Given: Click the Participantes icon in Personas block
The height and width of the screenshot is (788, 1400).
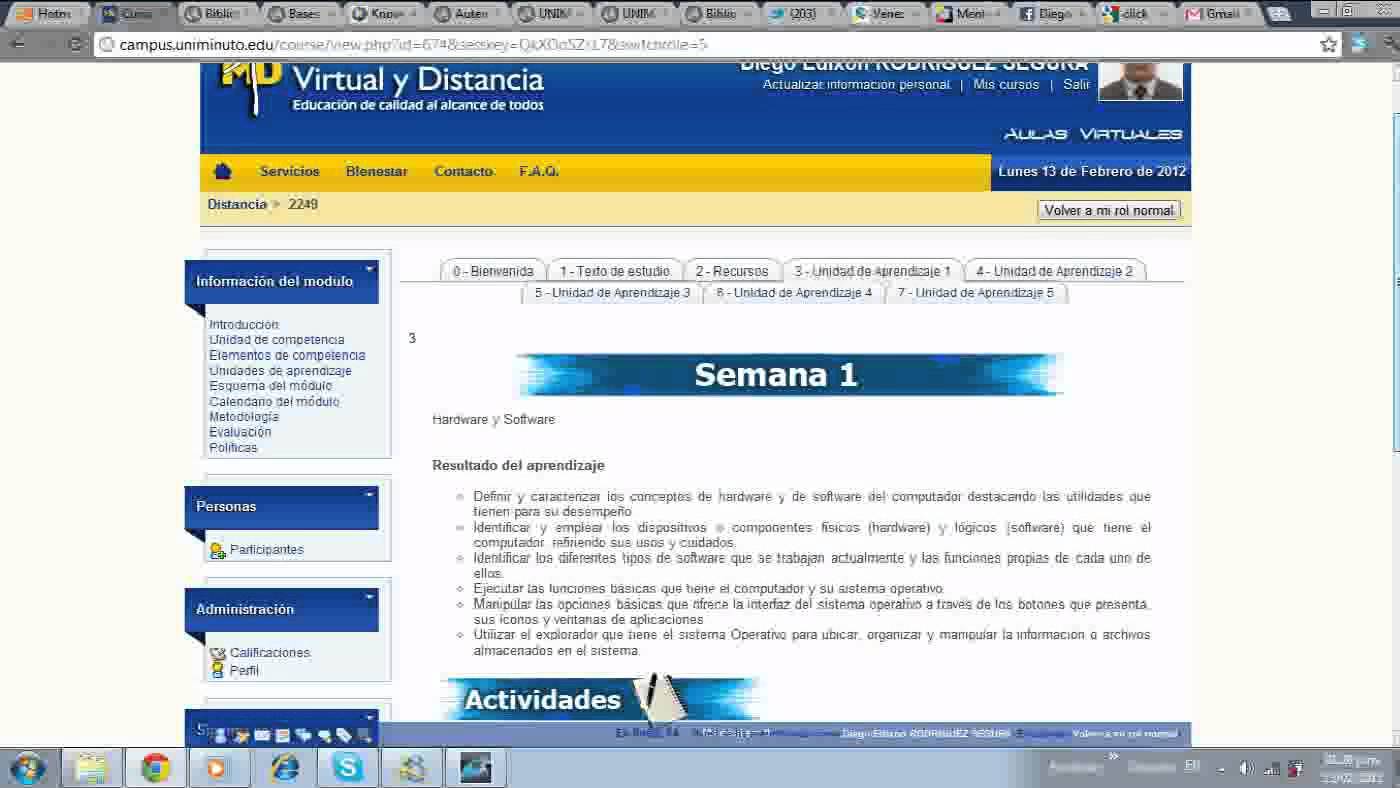Looking at the screenshot, I should [x=217, y=550].
